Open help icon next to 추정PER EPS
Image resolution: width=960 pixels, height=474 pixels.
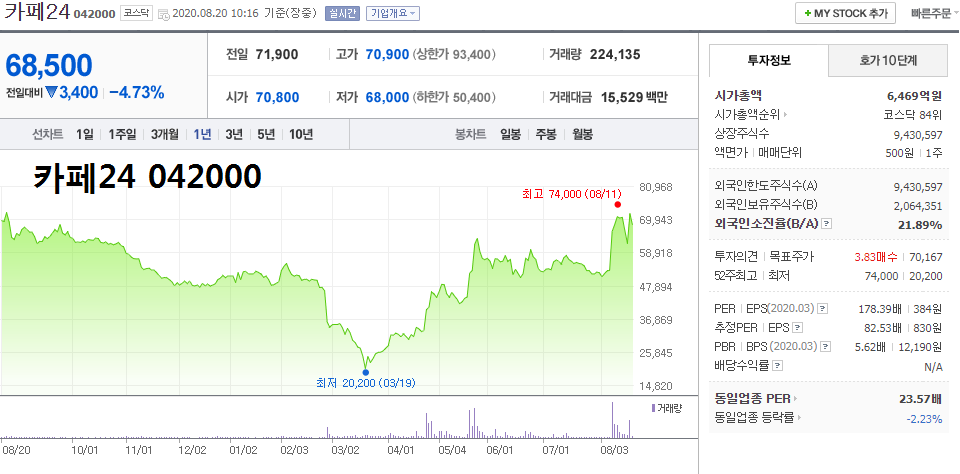click(x=798, y=328)
